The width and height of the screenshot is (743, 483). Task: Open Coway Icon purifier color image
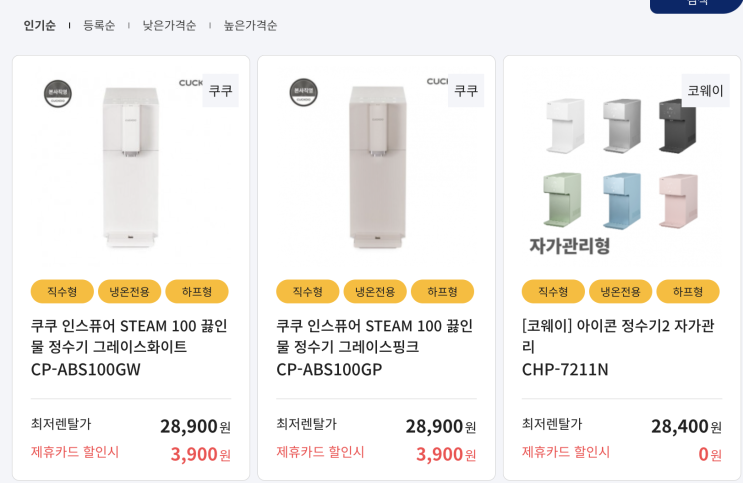tap(621, 170)
